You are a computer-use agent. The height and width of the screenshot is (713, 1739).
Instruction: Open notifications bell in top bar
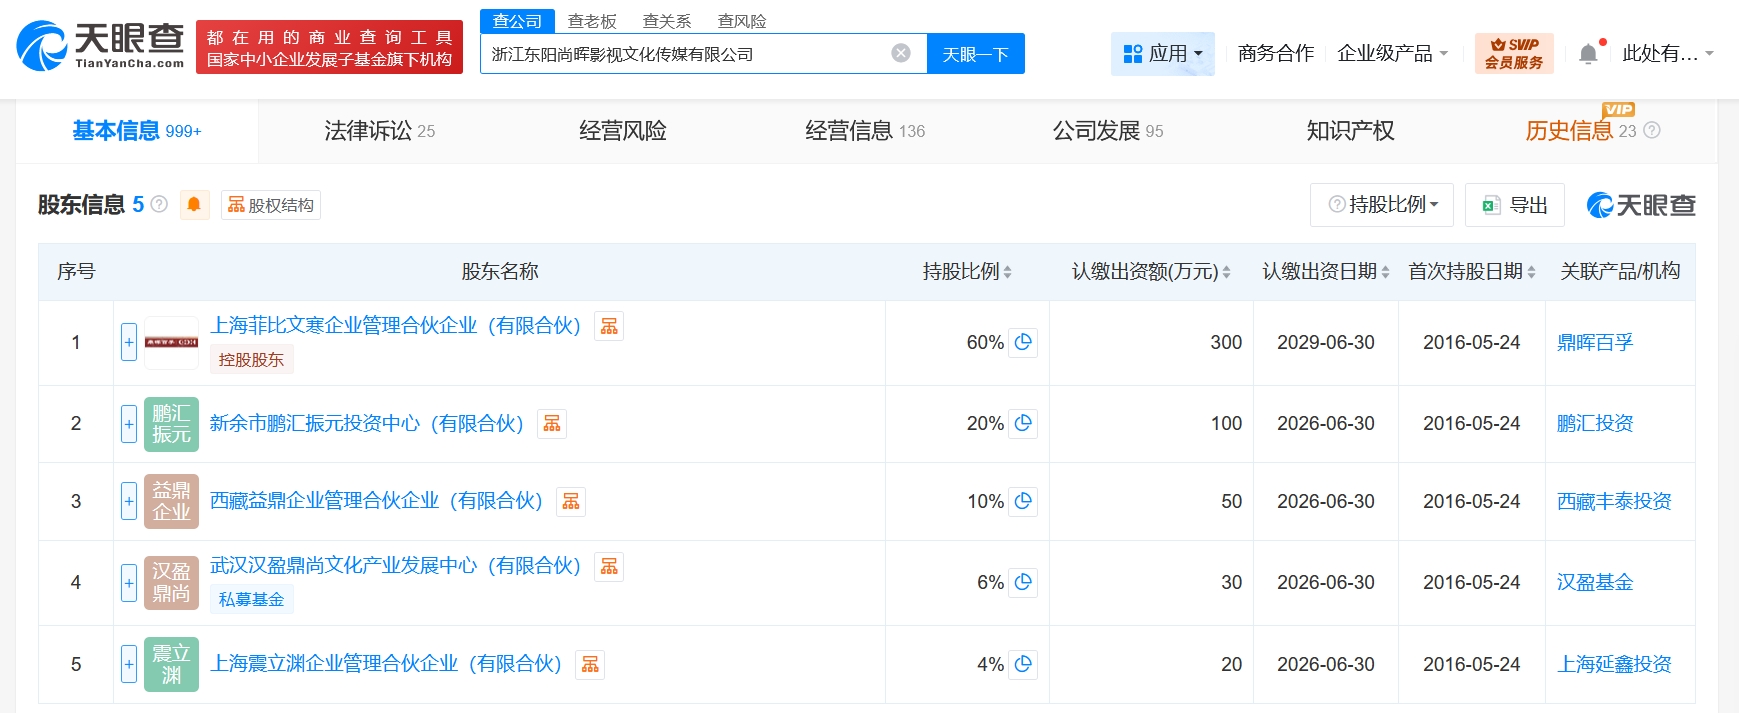(x=1588, y=54)
